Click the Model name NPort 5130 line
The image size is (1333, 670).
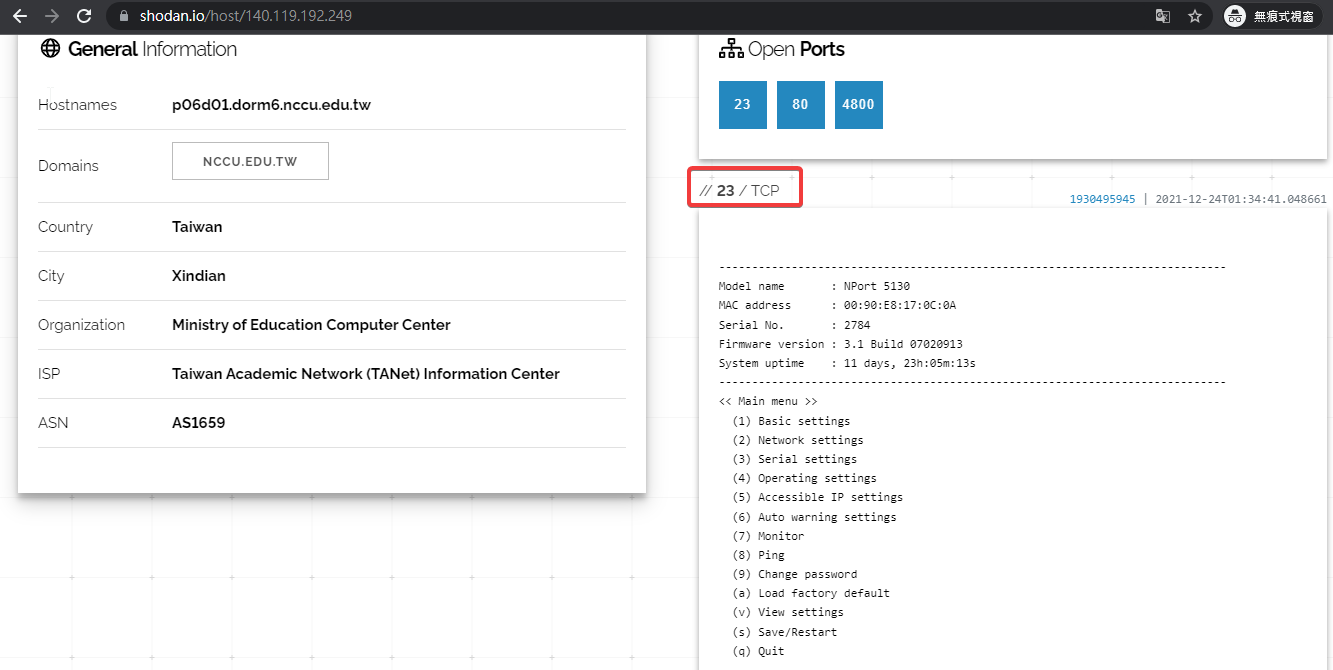tap(814, 286)
